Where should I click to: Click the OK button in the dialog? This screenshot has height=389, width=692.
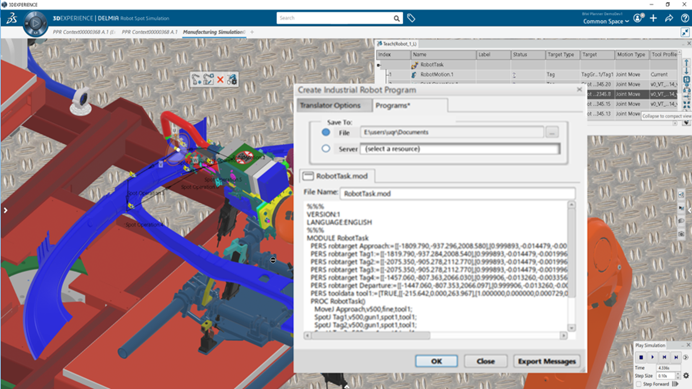click(x=436, y=361)
